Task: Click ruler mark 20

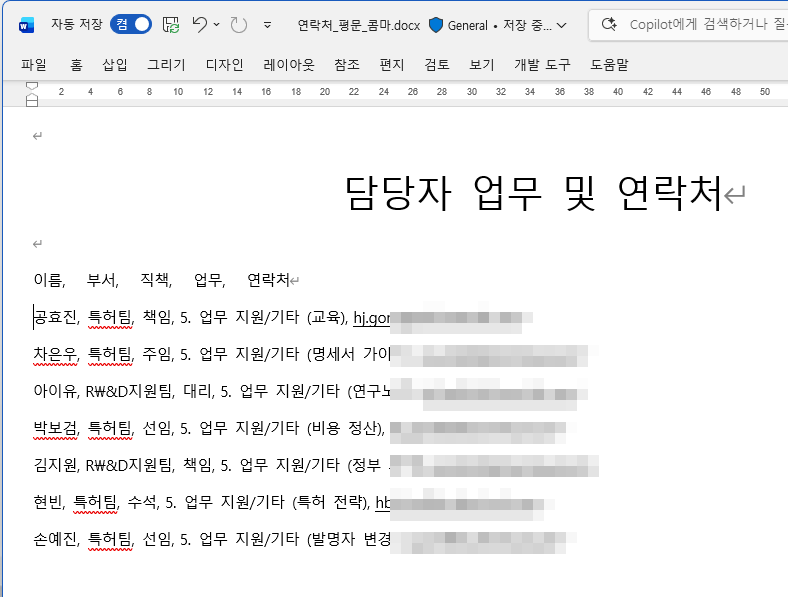Action: [325, 91]
